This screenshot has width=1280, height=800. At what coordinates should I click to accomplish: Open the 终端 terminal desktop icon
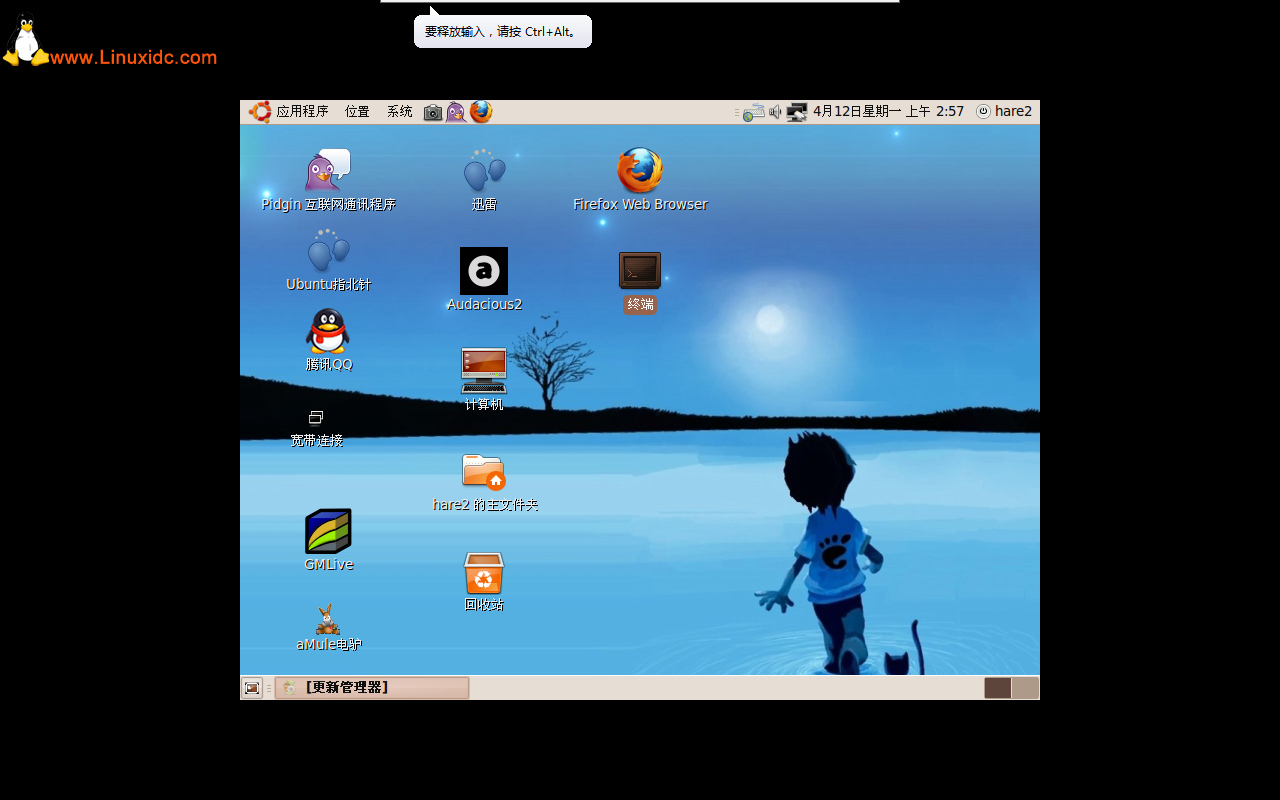(x=640, y=270)
